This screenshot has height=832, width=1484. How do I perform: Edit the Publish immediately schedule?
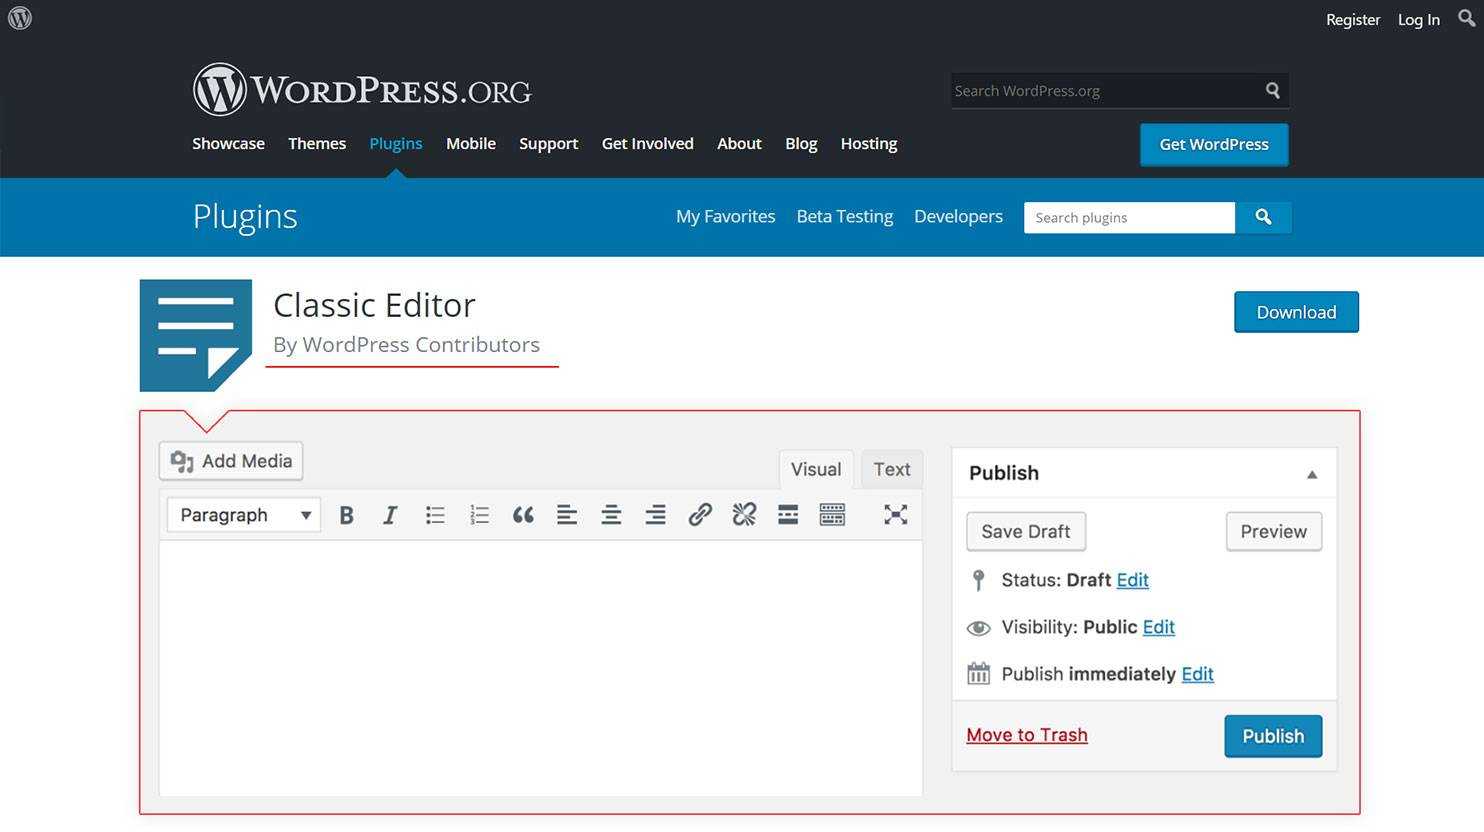click(x=1197, y=674)
